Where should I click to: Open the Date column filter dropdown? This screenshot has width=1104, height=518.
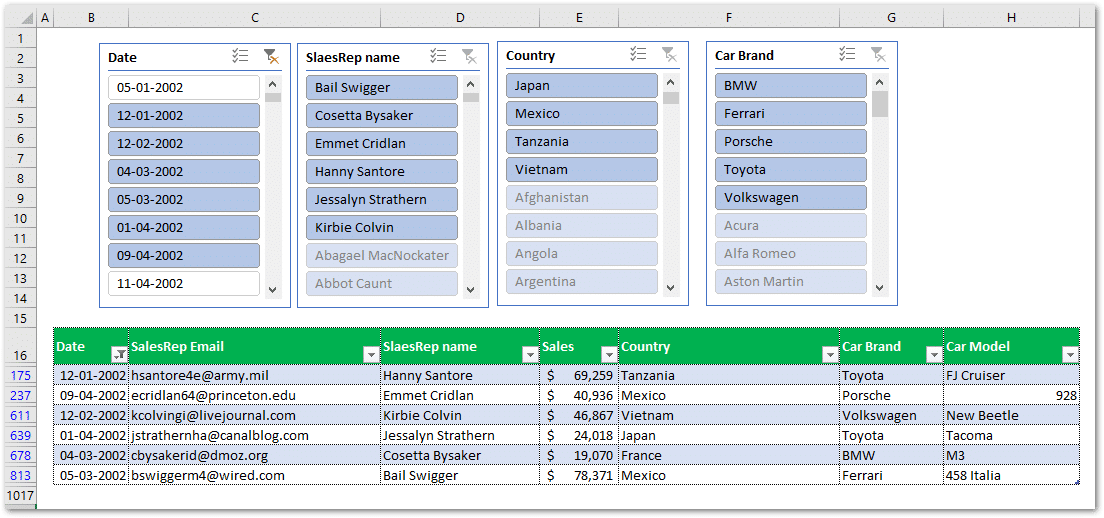[119, 354]
